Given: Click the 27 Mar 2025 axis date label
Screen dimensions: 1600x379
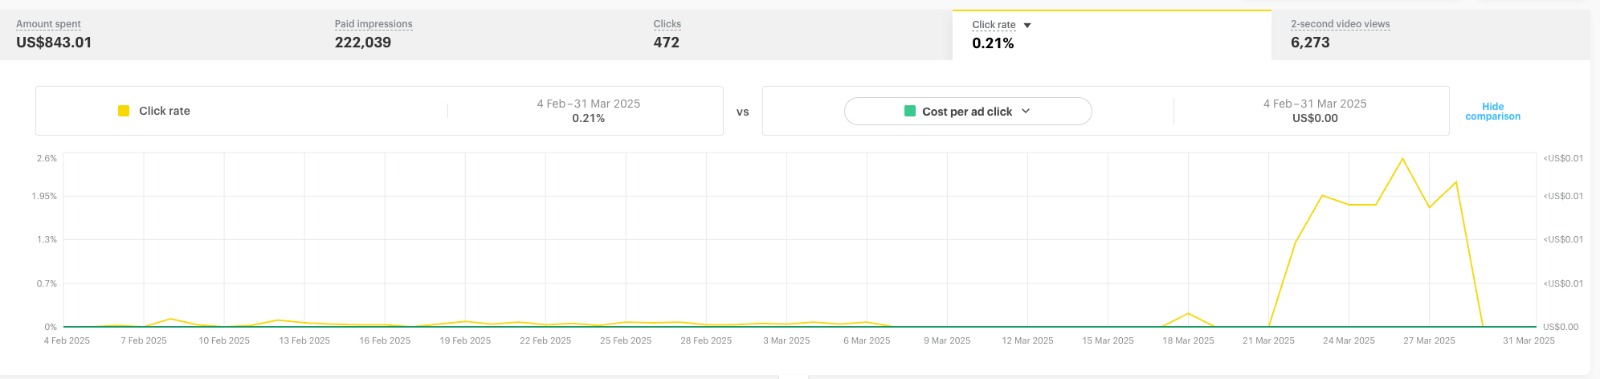Looking at the screenshot, I should click(x=1429, y=341).
